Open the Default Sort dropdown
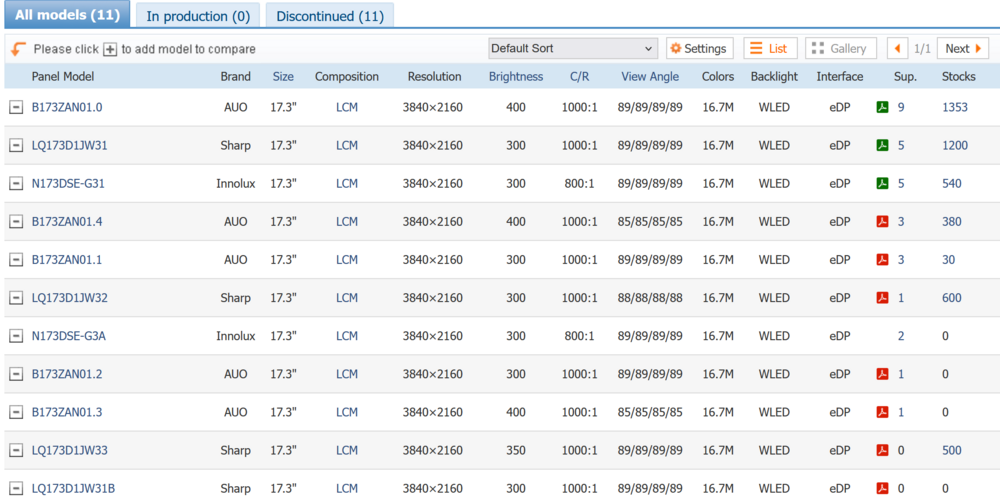Screen dimensions: 1000x499 tap(572, 49)
